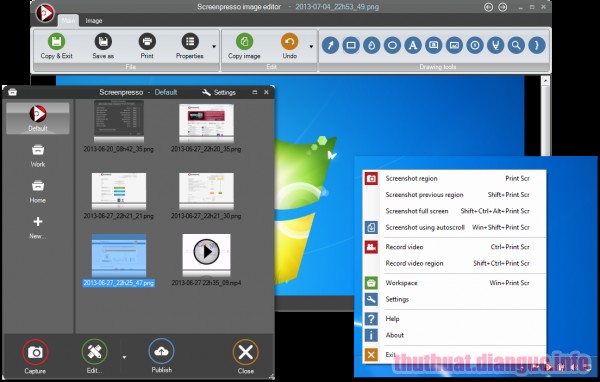Create a New workspace folder
Image resolution: width=600 pixels, height=382 pixels.
[38, 228]
